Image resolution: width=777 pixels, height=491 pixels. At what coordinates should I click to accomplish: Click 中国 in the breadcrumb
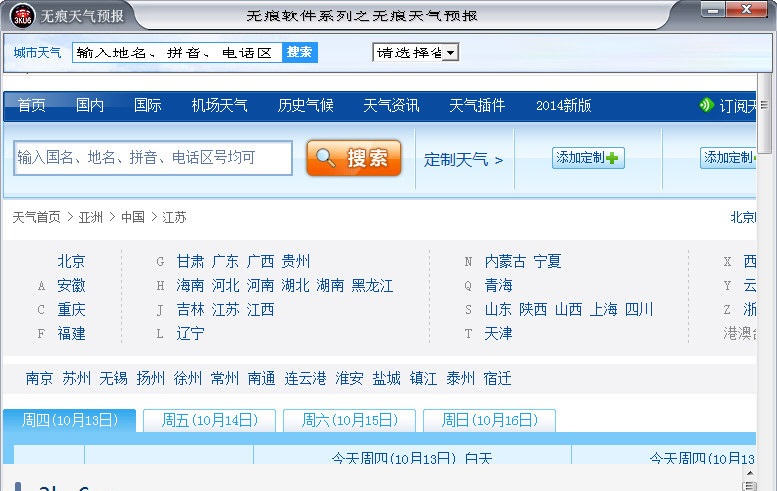pyautogui.click(x=133, y=217)
